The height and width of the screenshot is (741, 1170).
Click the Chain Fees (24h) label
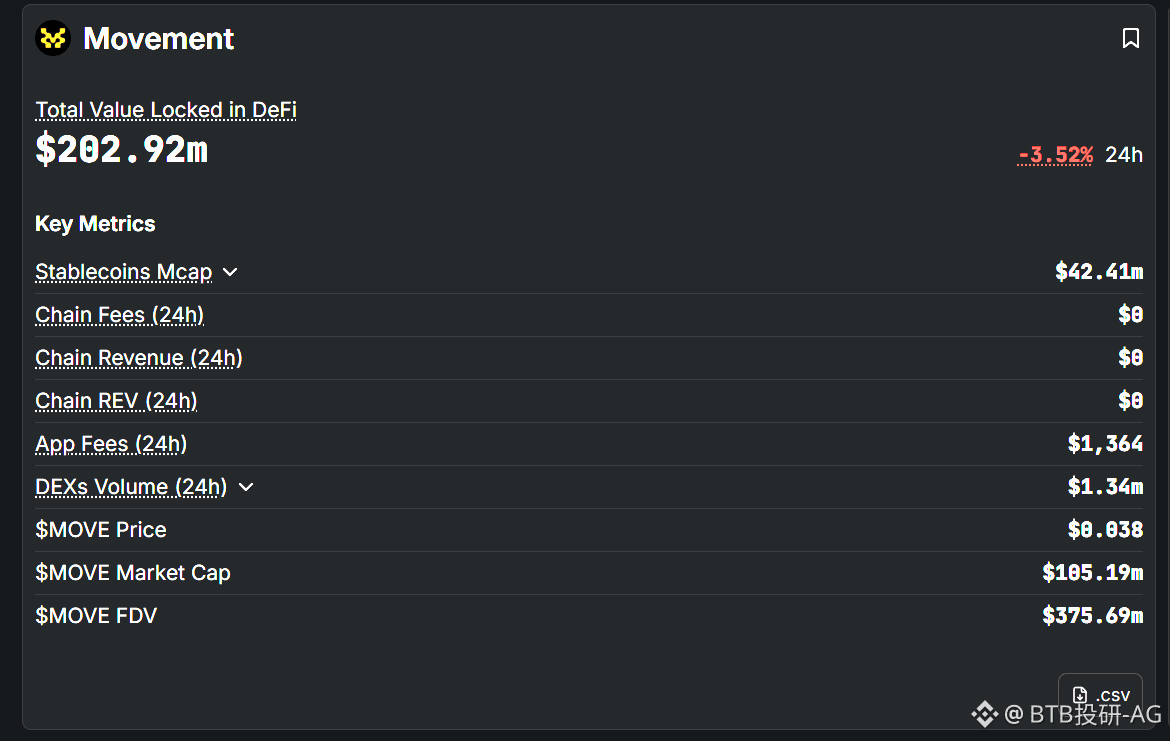pos(119,315)
